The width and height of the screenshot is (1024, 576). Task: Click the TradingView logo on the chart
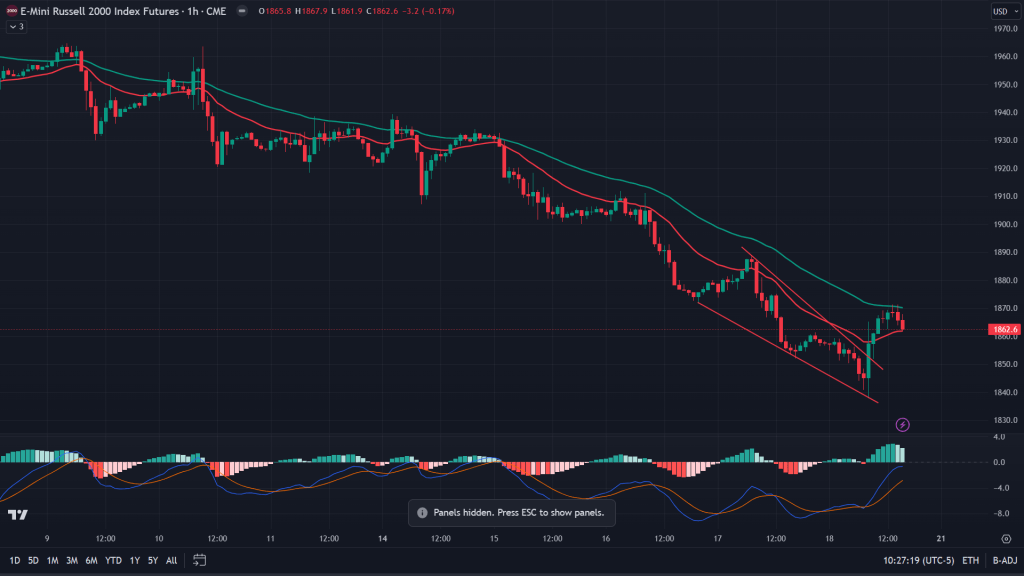pyautogui.click(x=16, y=514)
